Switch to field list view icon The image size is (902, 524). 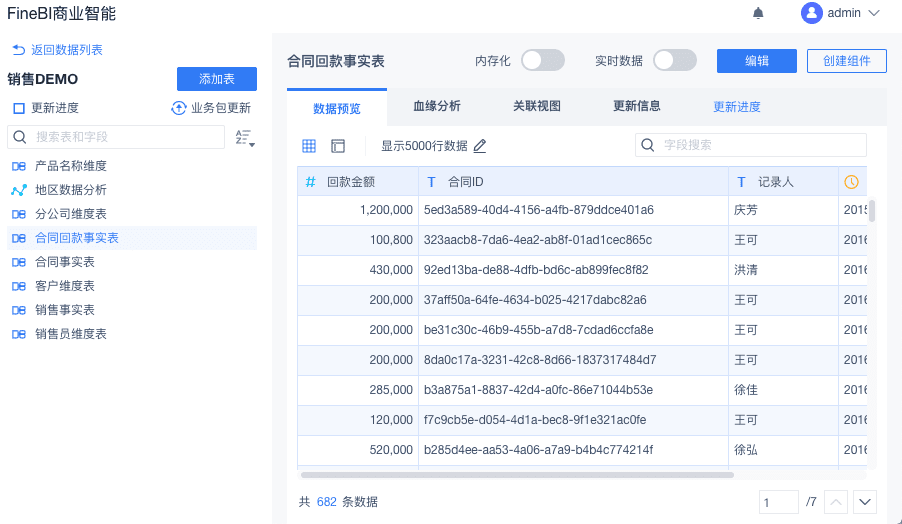[x=338, y=146]
